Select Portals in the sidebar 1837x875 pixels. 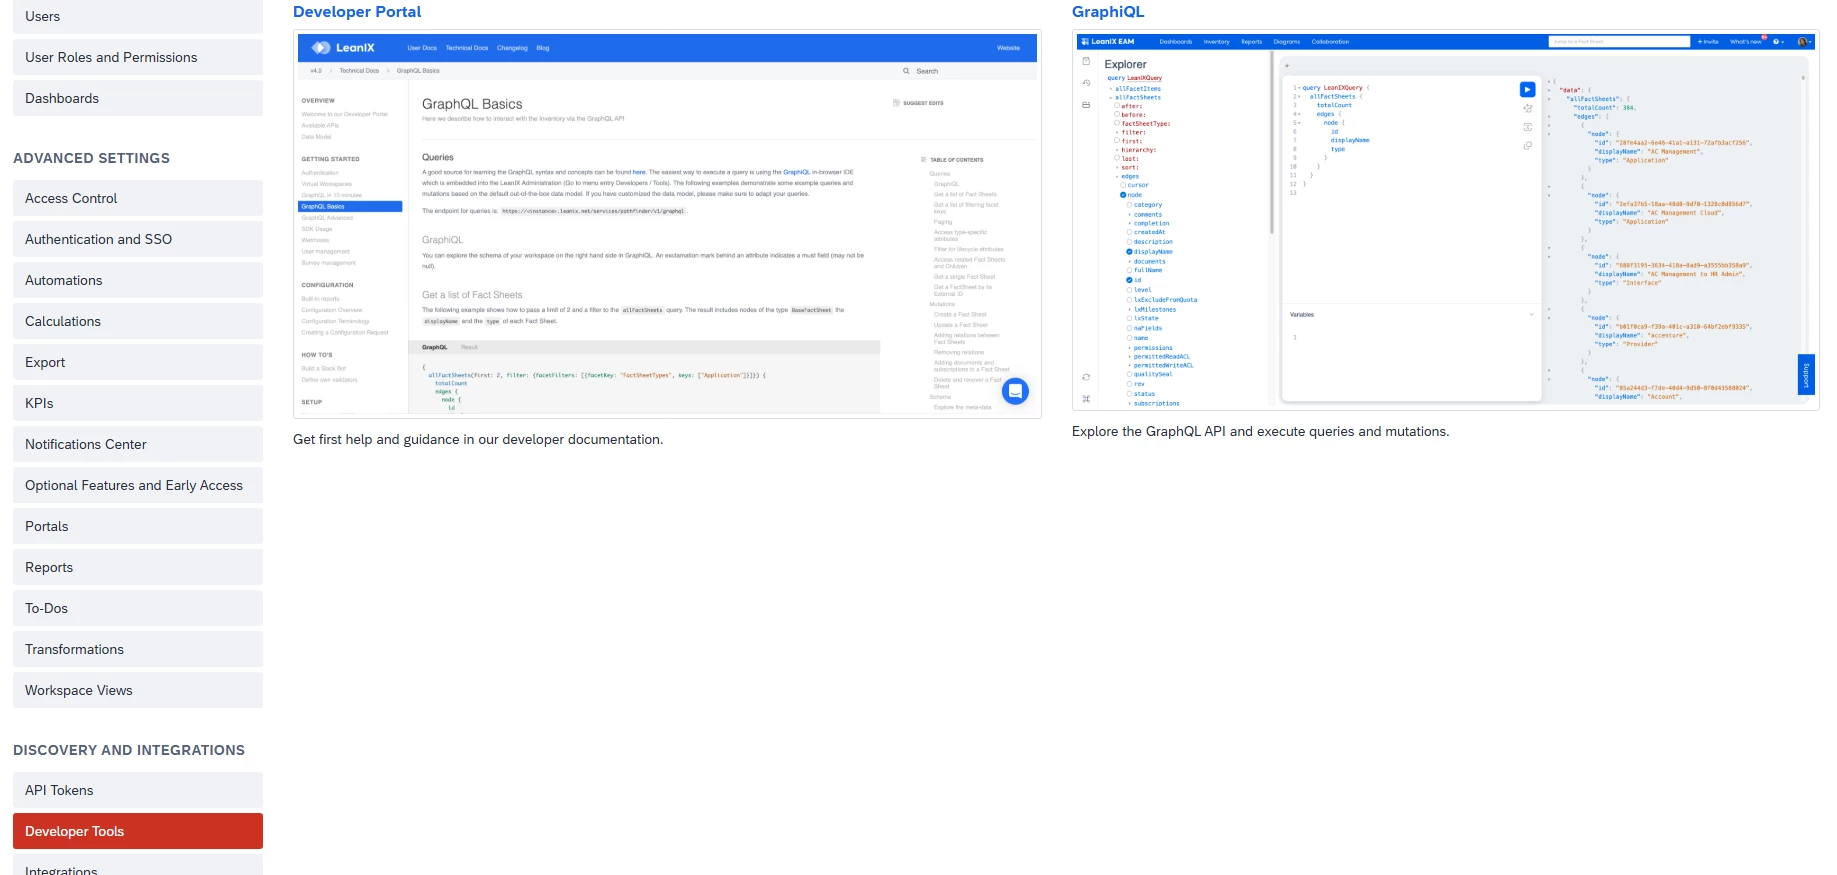point(138,526)
